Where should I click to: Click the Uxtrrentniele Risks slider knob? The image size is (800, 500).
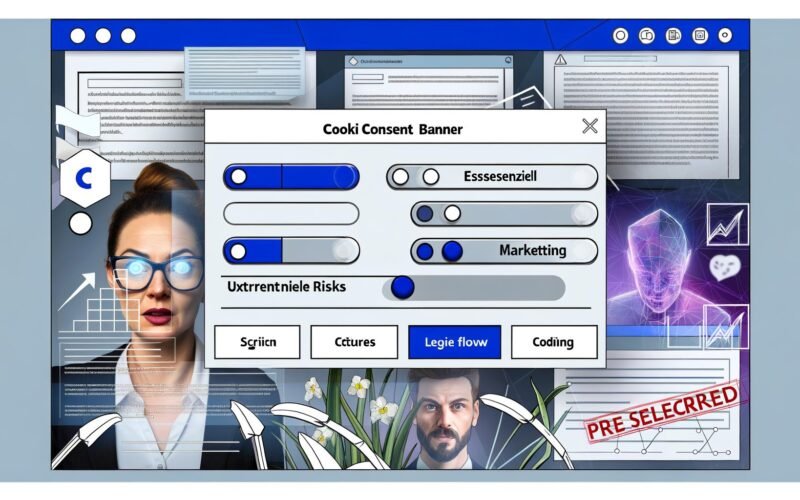pyautogui.click(x=403, y=288)
